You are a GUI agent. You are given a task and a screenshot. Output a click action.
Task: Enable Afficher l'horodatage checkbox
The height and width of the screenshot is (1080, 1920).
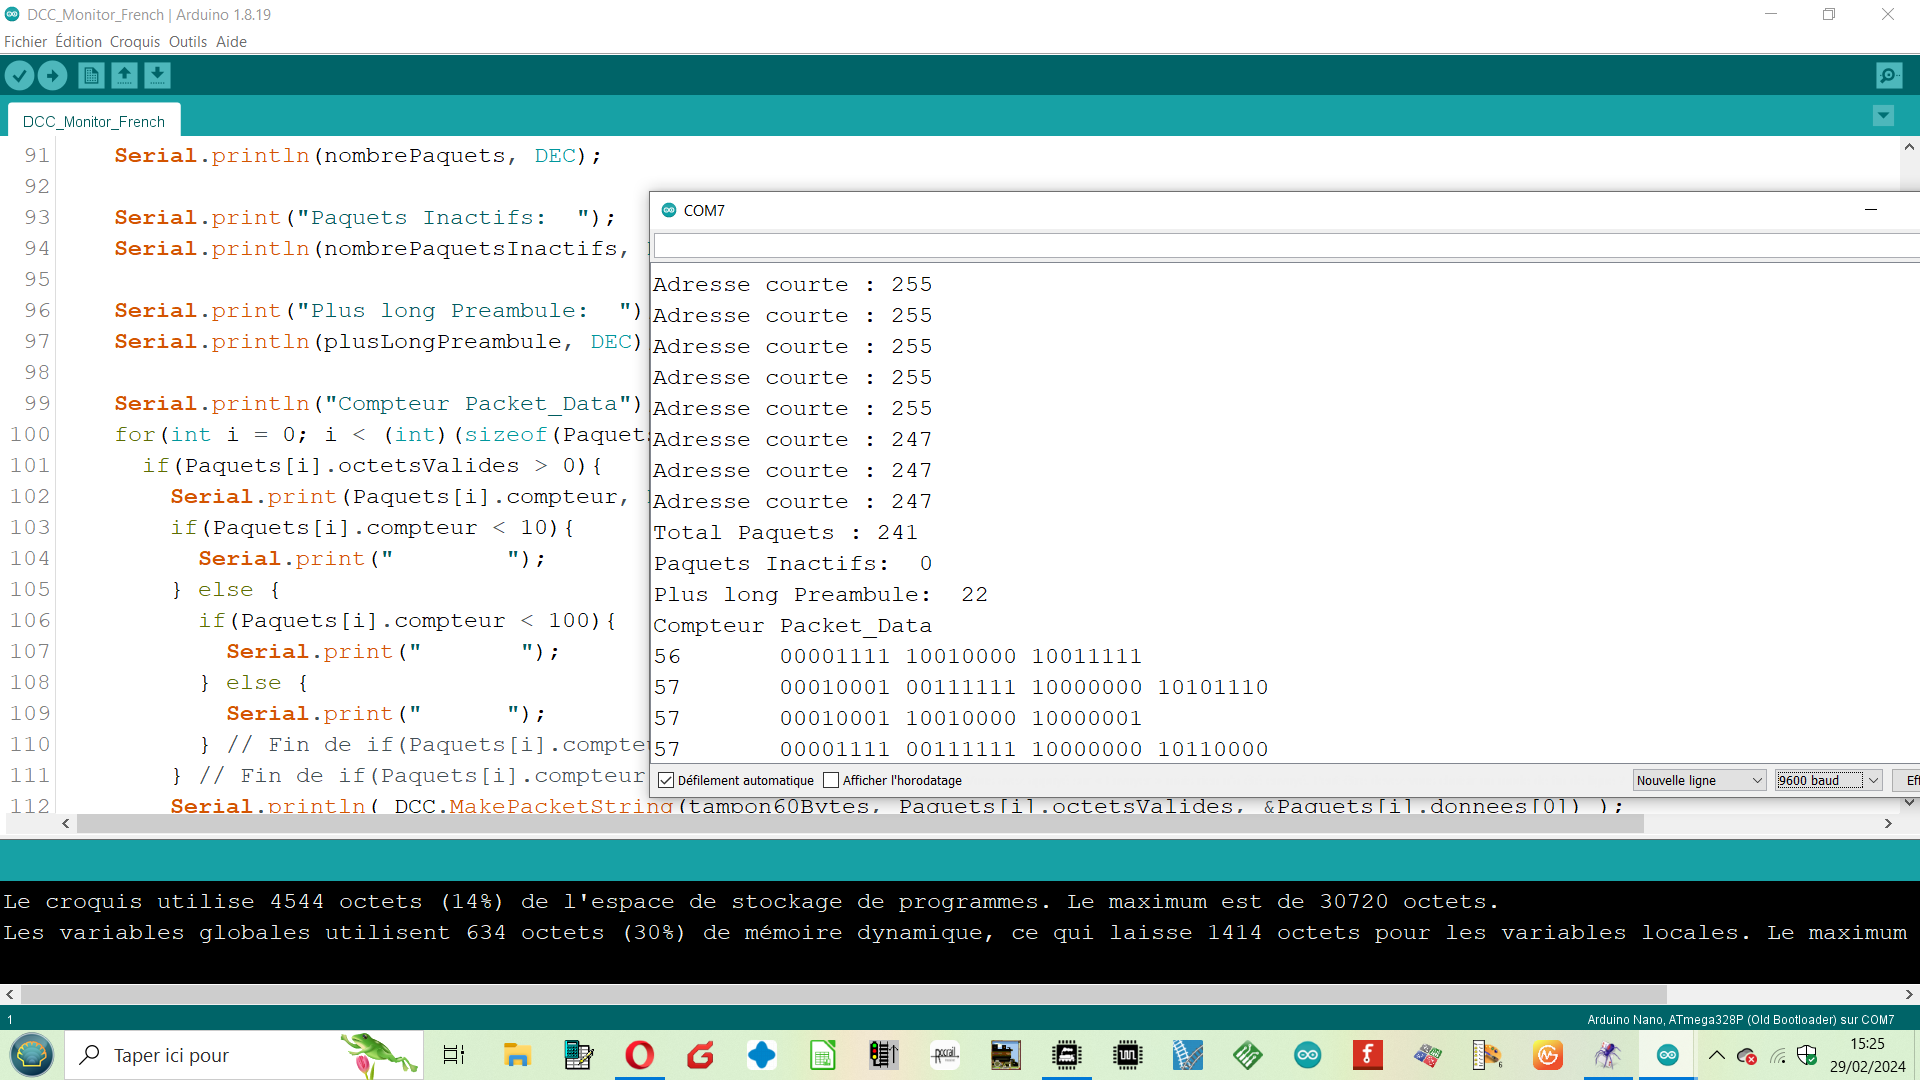830,780
